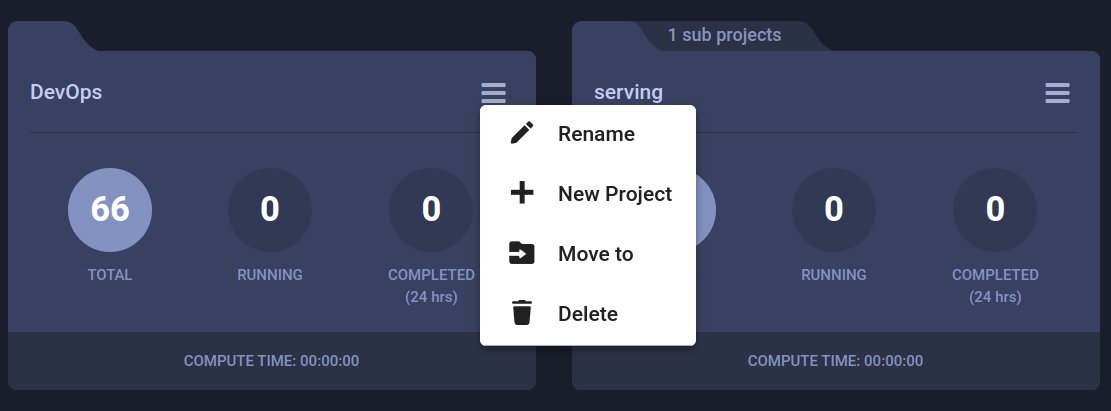Click the DevOps running count circle
This screenshot has height=411, width=1111.
point(270,210)
